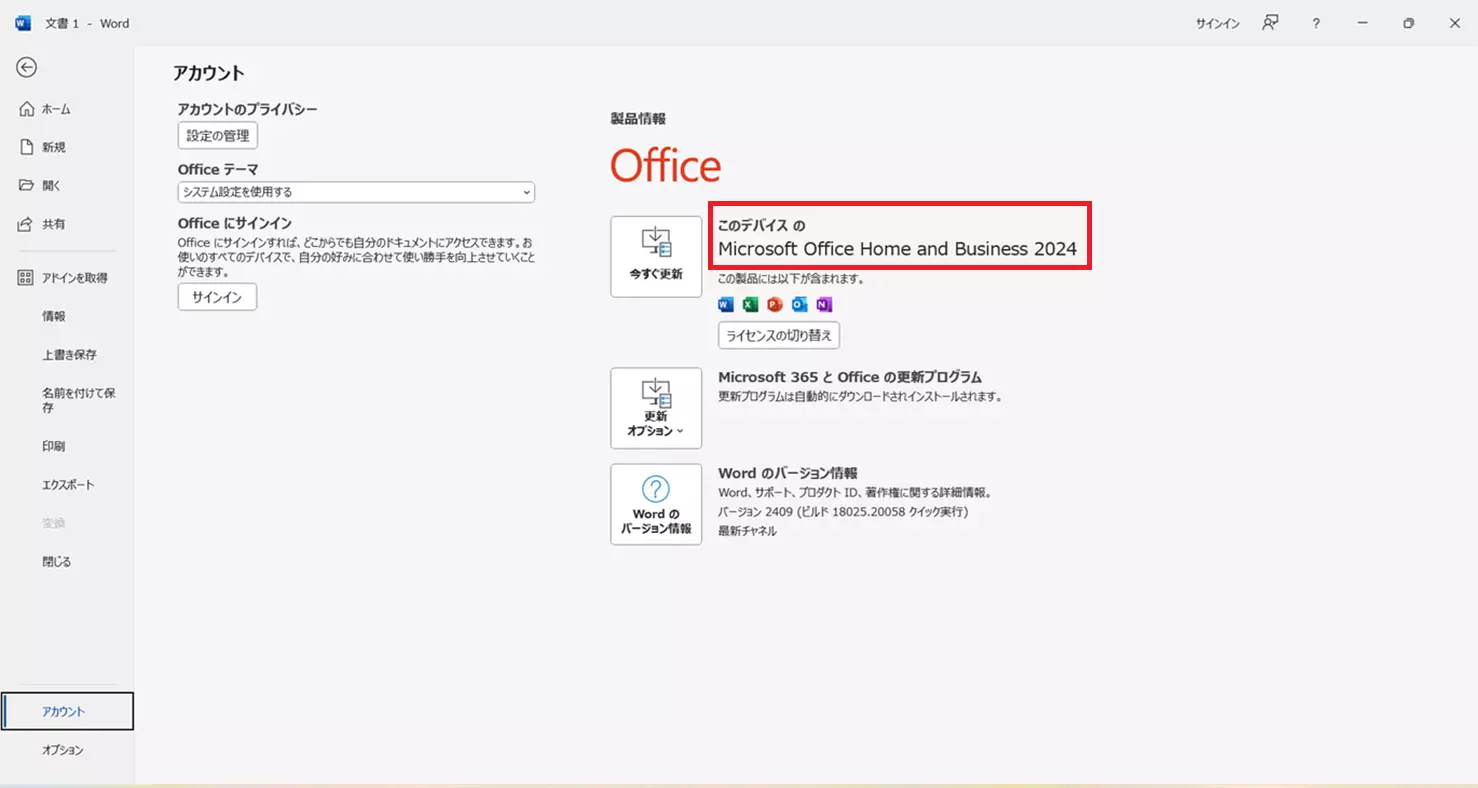Open Word のバージョン情報
The width and height of the screenshot is (1478, 788).
click(x=656, y=505)
